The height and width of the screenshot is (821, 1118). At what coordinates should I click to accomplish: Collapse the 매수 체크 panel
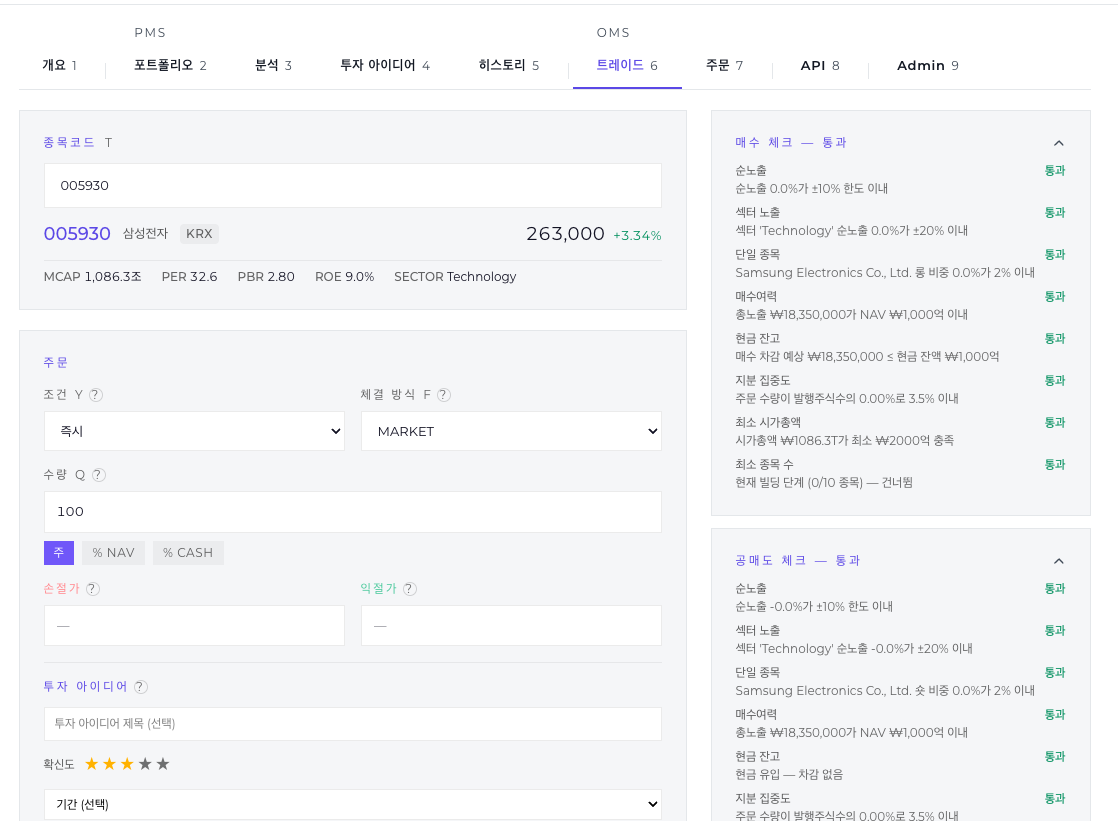[x=1059, y=143]
